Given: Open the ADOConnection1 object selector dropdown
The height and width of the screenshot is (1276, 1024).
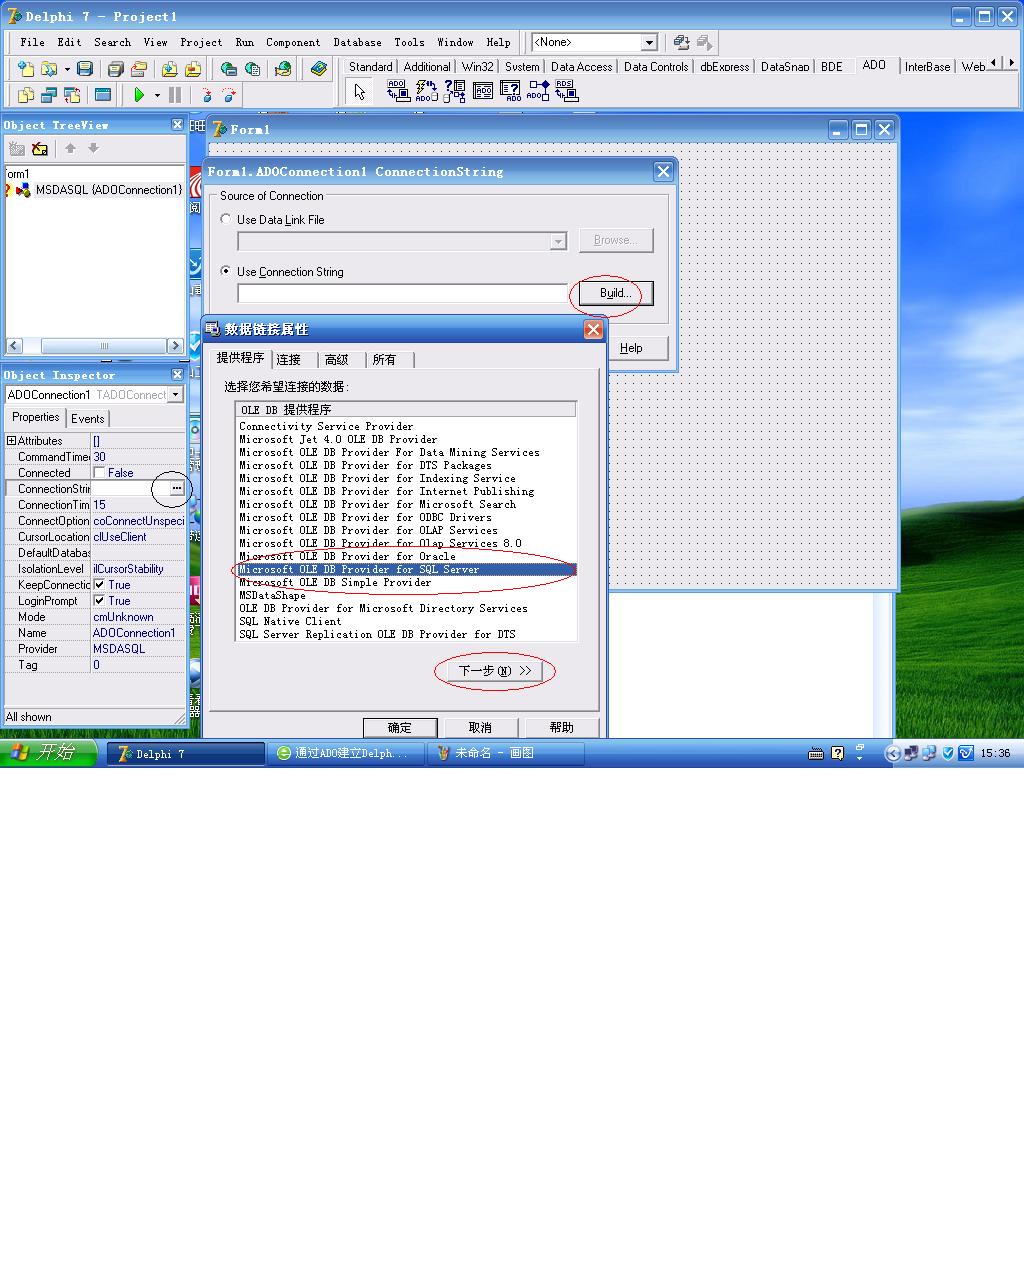Looking at the screenshot, I should (175, 395).
